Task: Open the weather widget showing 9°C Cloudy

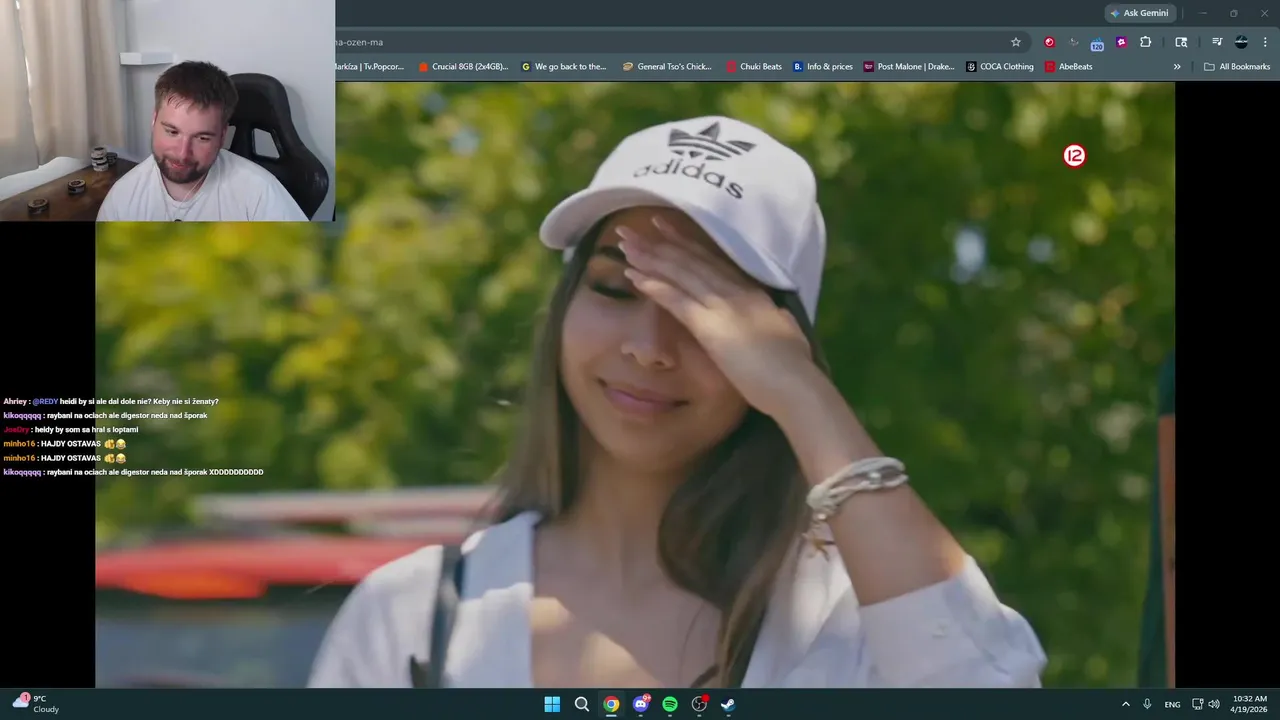Action: (36, 704)
